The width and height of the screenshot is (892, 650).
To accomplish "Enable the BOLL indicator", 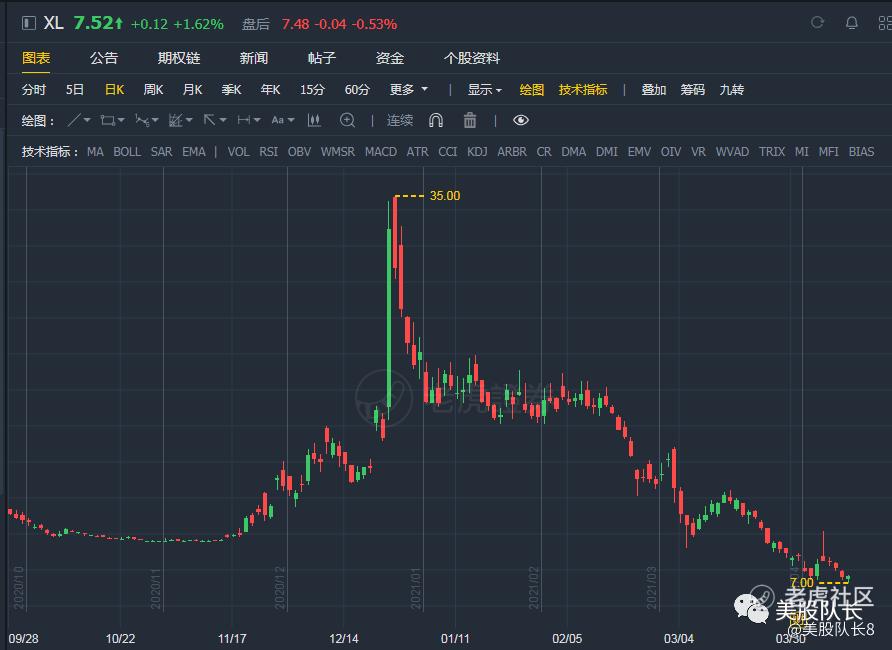I will click(x=127, y=152).
